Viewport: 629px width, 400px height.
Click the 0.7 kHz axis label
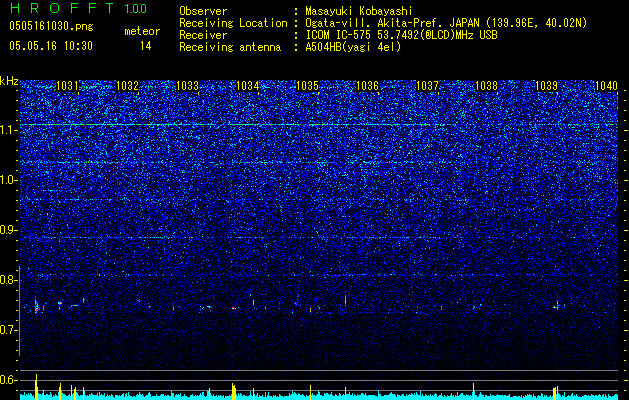[7, 330]
